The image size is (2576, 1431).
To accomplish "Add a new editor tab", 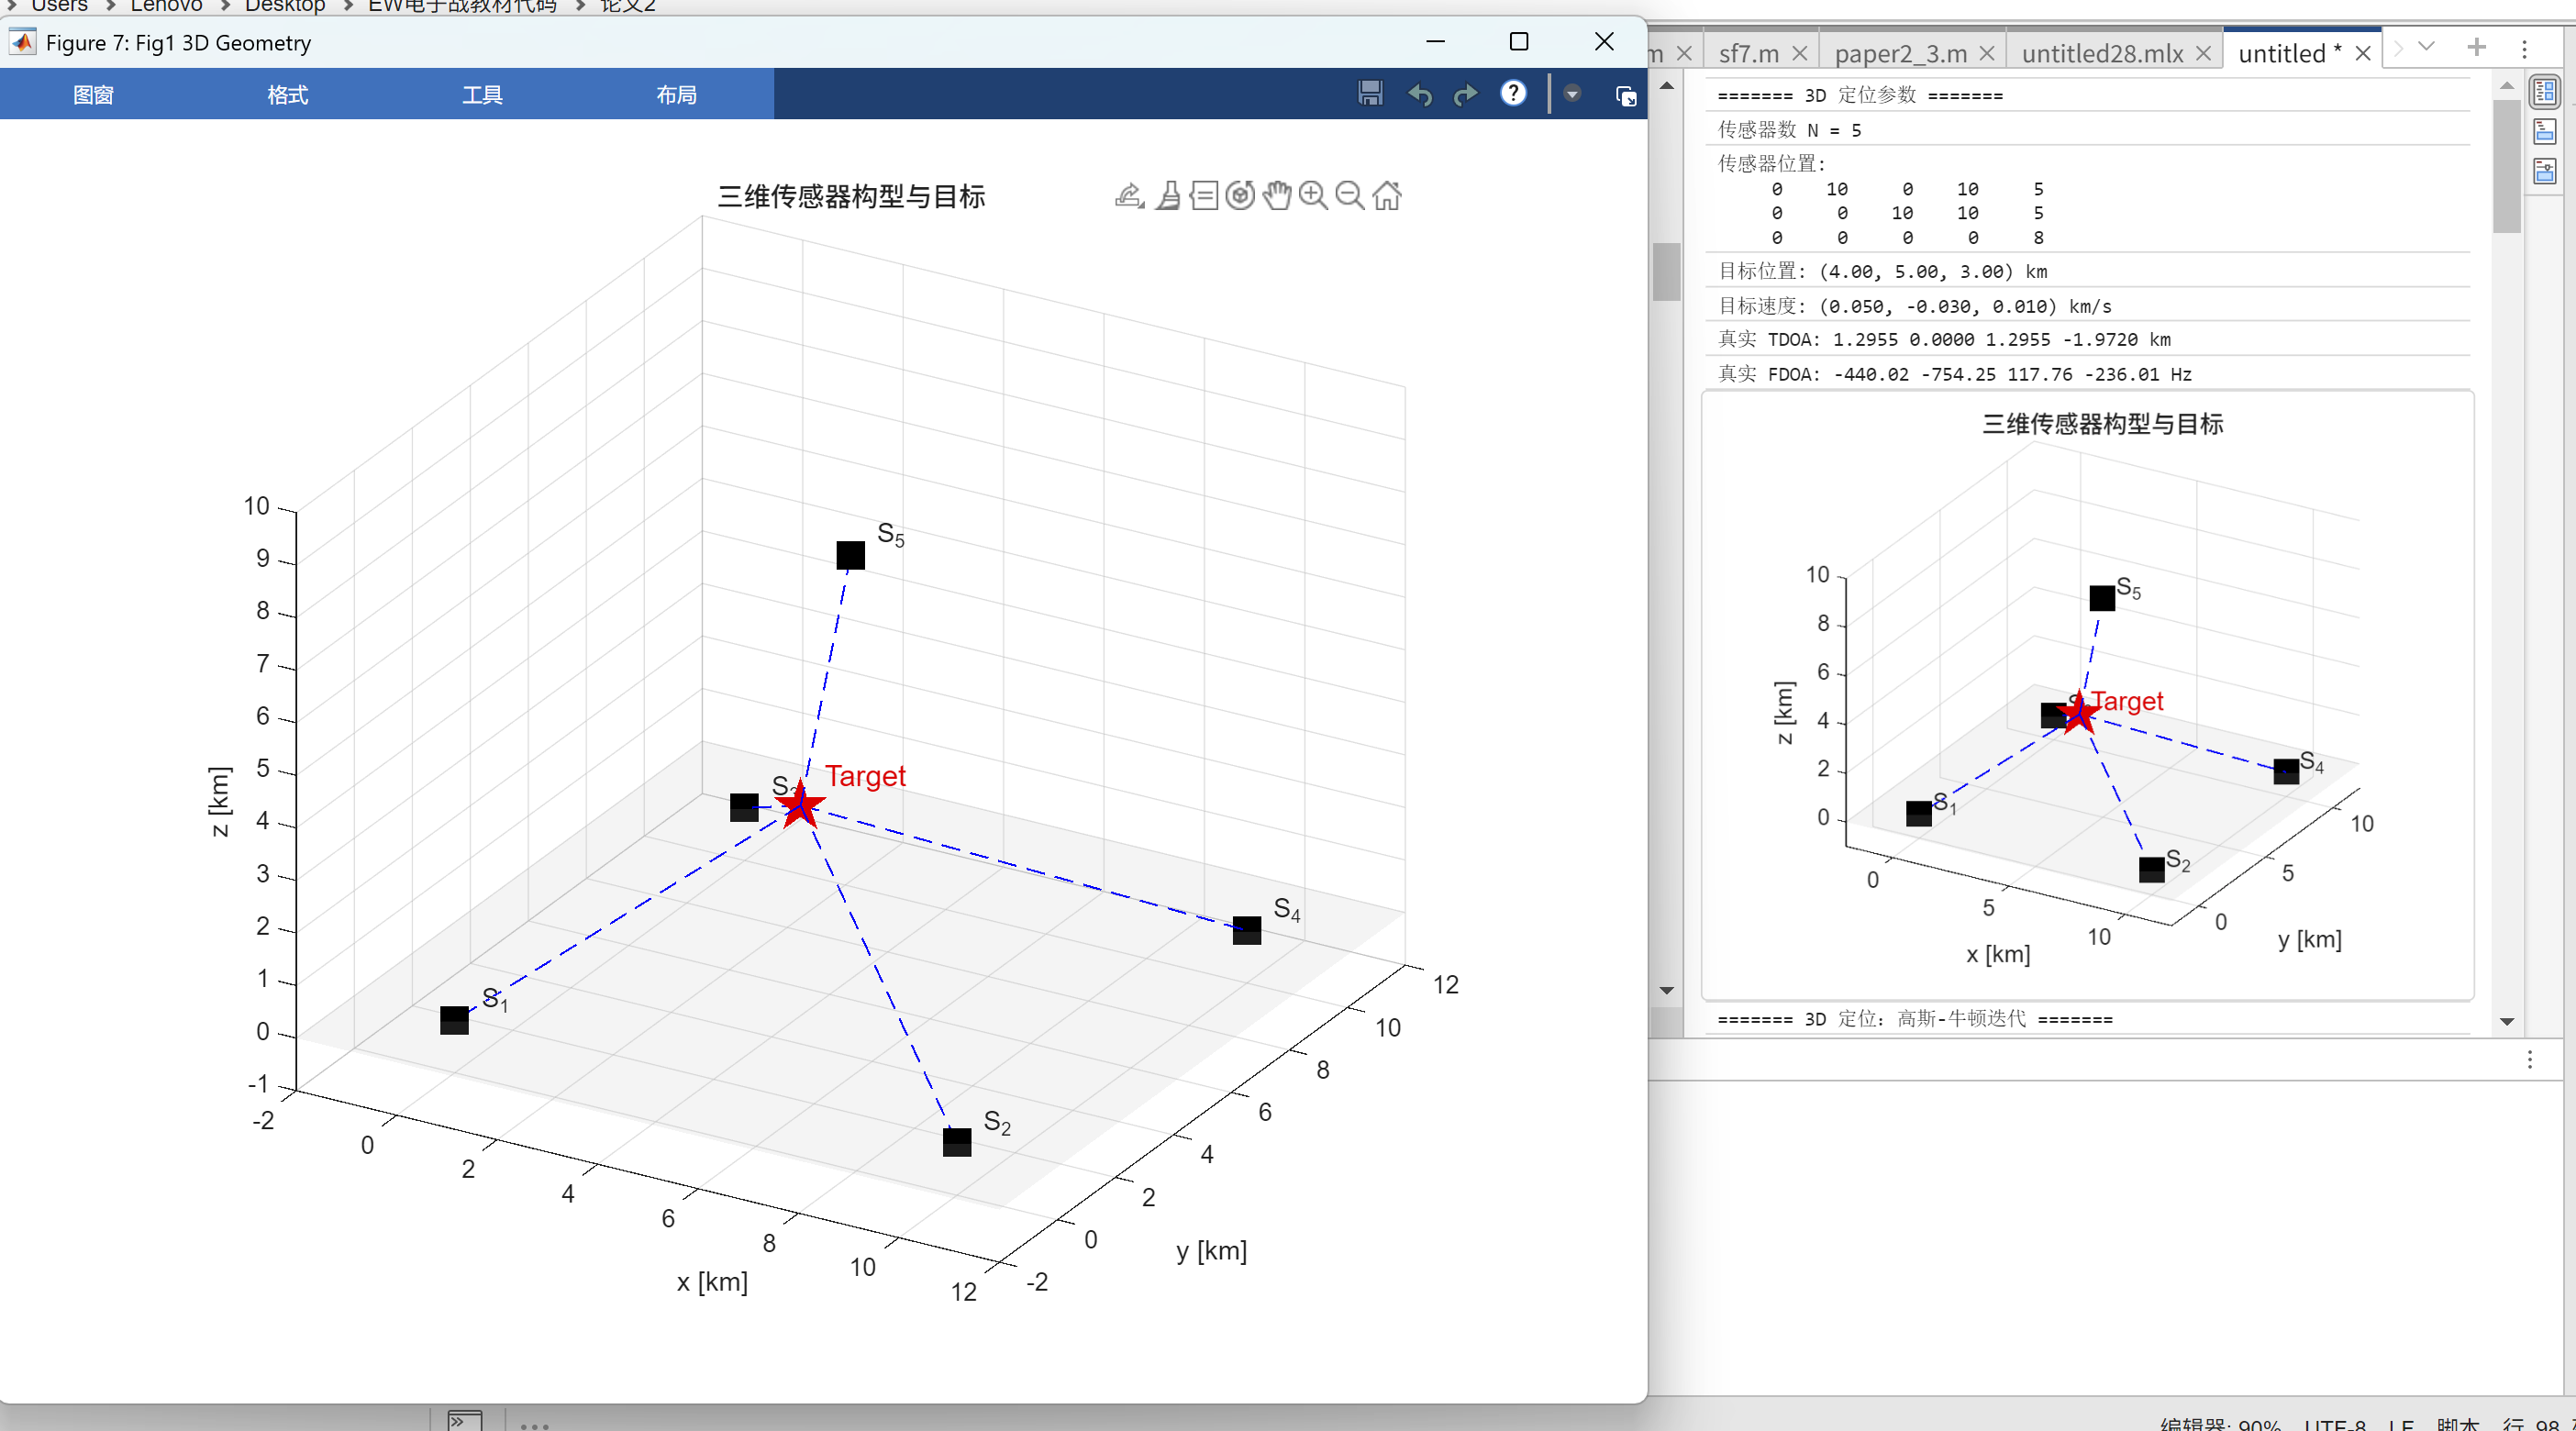I will pyautogui.click(x=2477, y=47).
